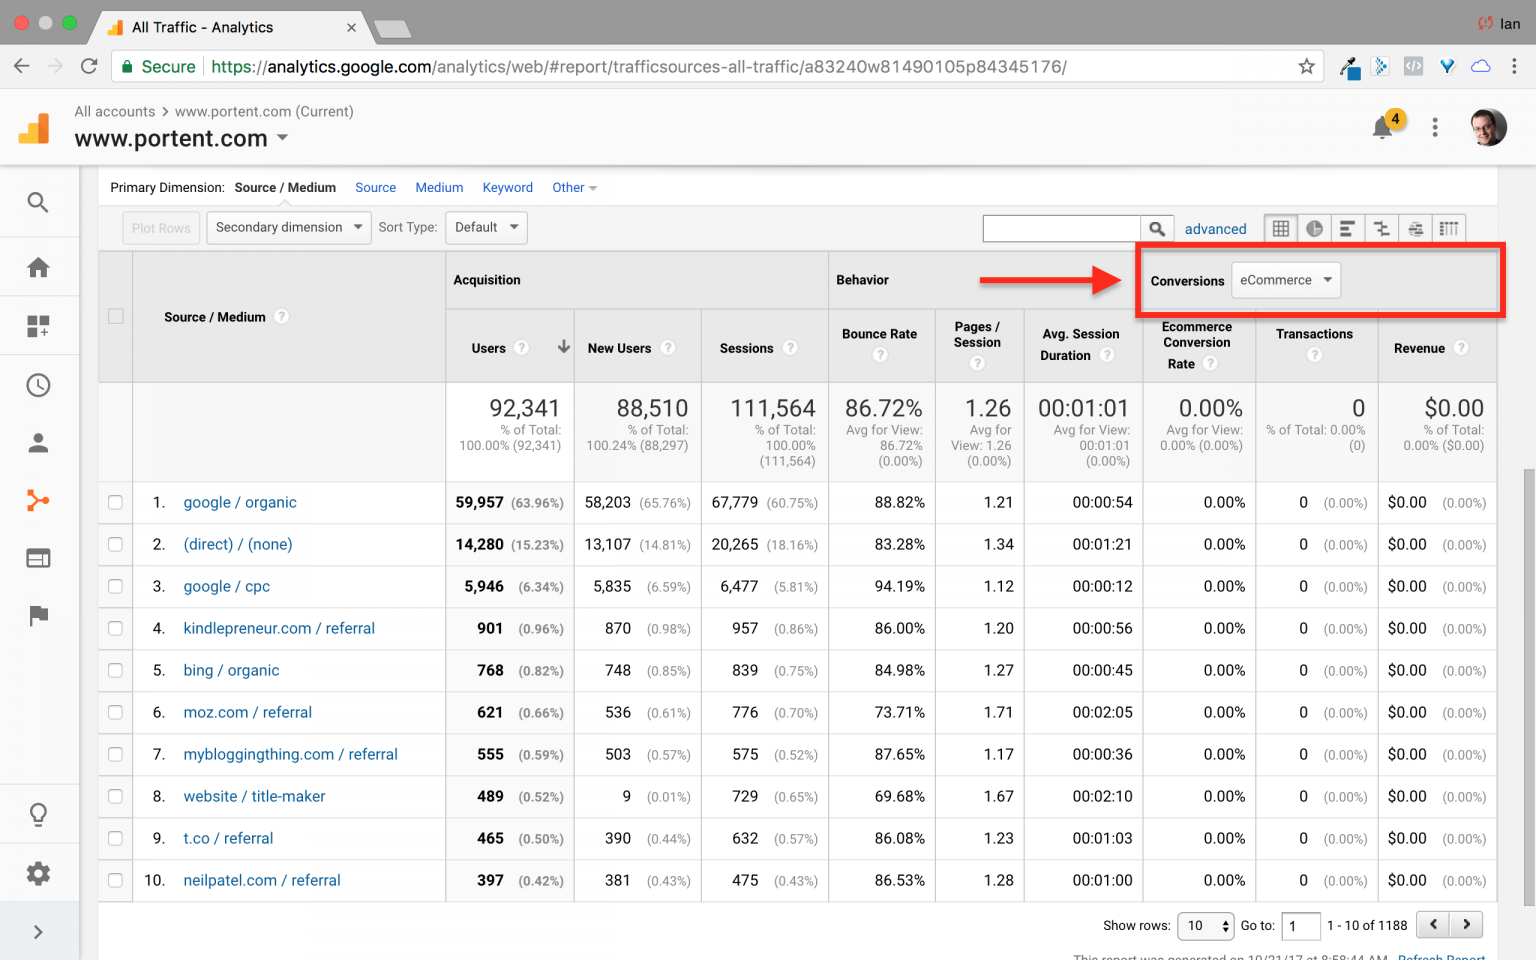Sort by Sessions column header
The width and height of the screenshot is (1536, 960).
click(x=746, y=348)
